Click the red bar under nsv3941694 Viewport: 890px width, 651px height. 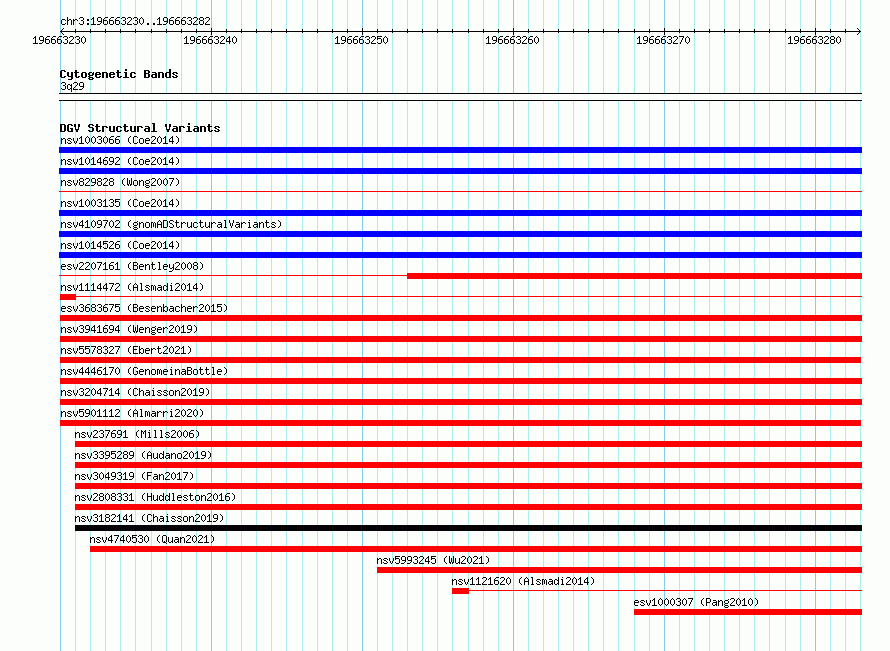tap(460, 339)
